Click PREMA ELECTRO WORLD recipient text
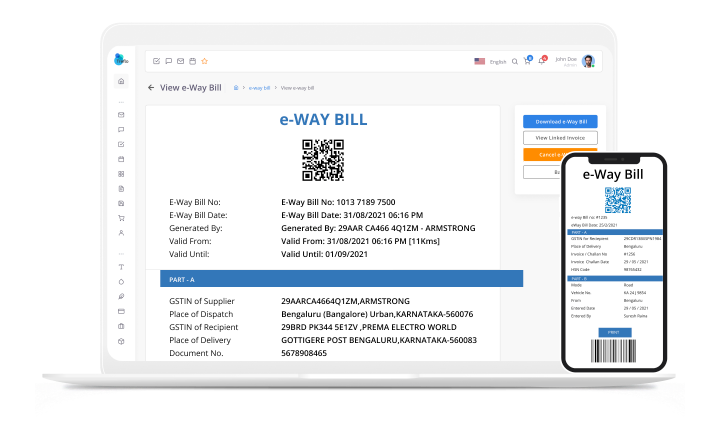Screen dimensions: 720x444 pos(410,327)
